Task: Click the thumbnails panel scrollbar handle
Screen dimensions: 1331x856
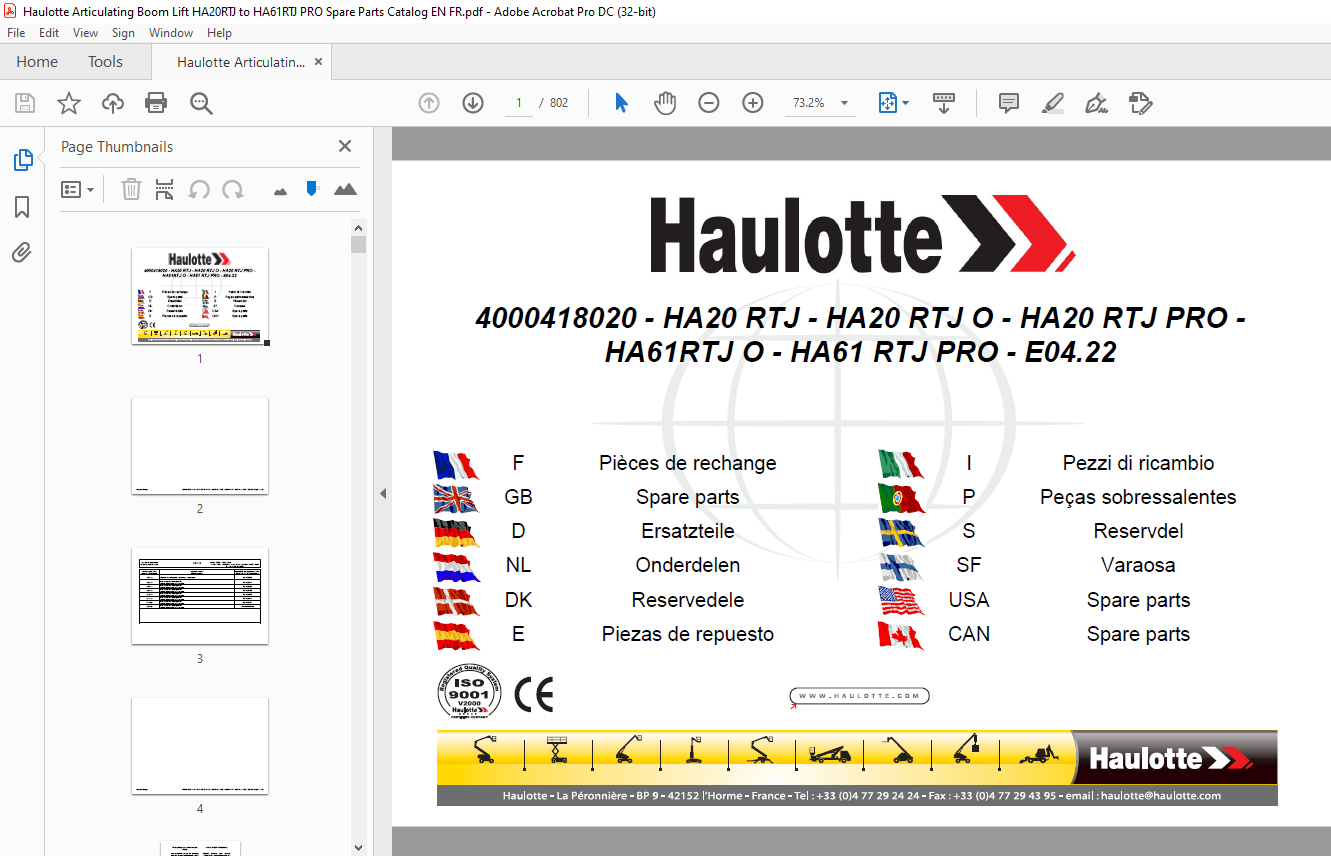Action: (359, 245)
